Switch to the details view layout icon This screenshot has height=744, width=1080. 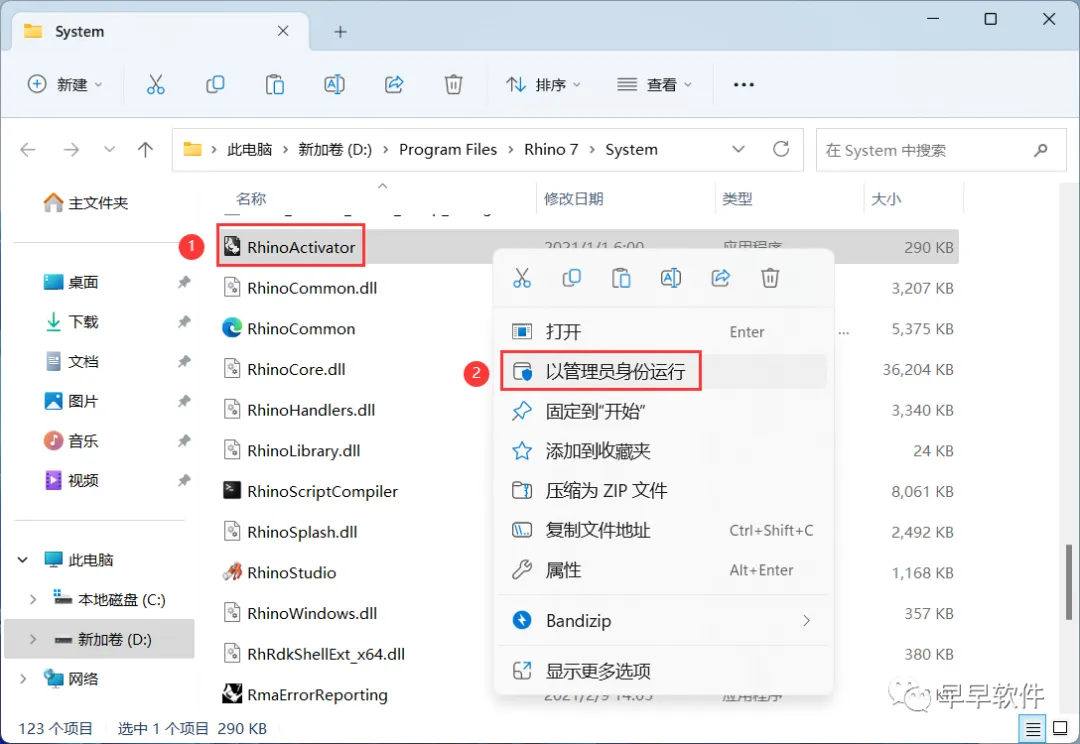[x=1033, y=728]
